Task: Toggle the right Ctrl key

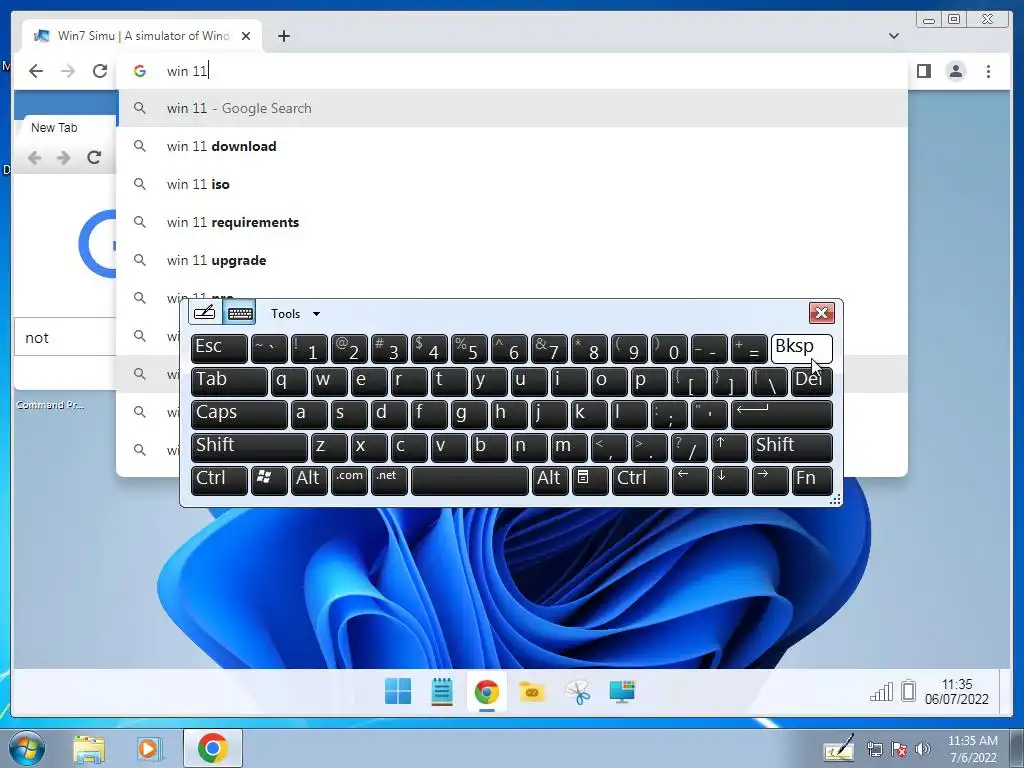Action: [640, 480]
